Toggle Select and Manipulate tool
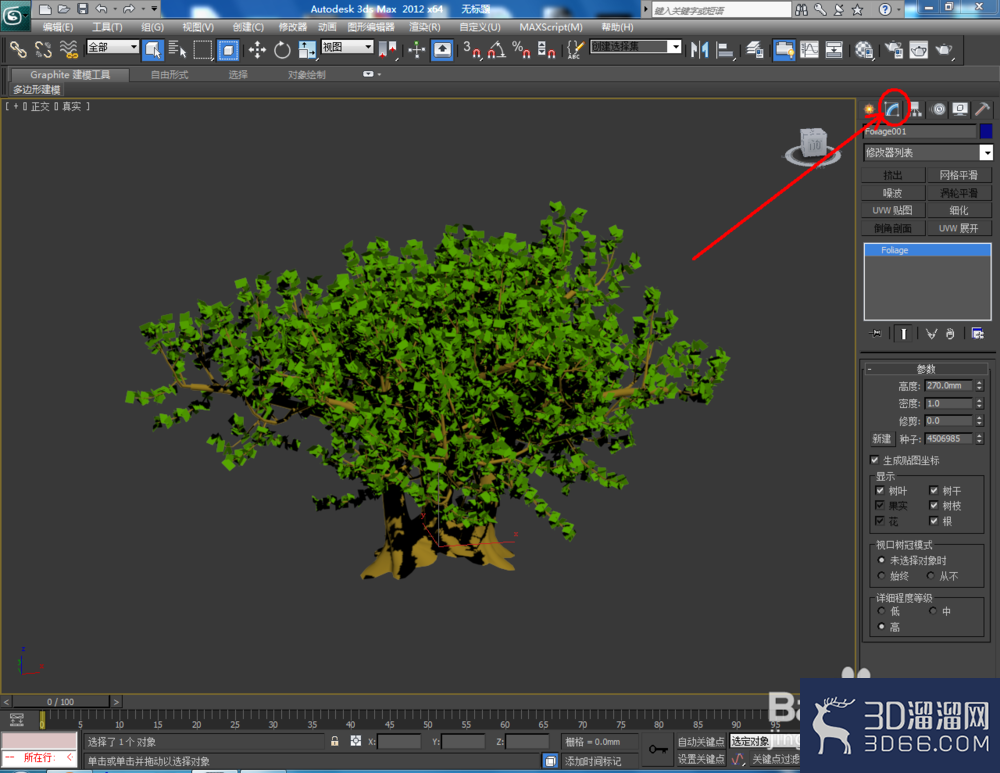The height and width of the screenshot is (773, 1000). coord(416,49)
